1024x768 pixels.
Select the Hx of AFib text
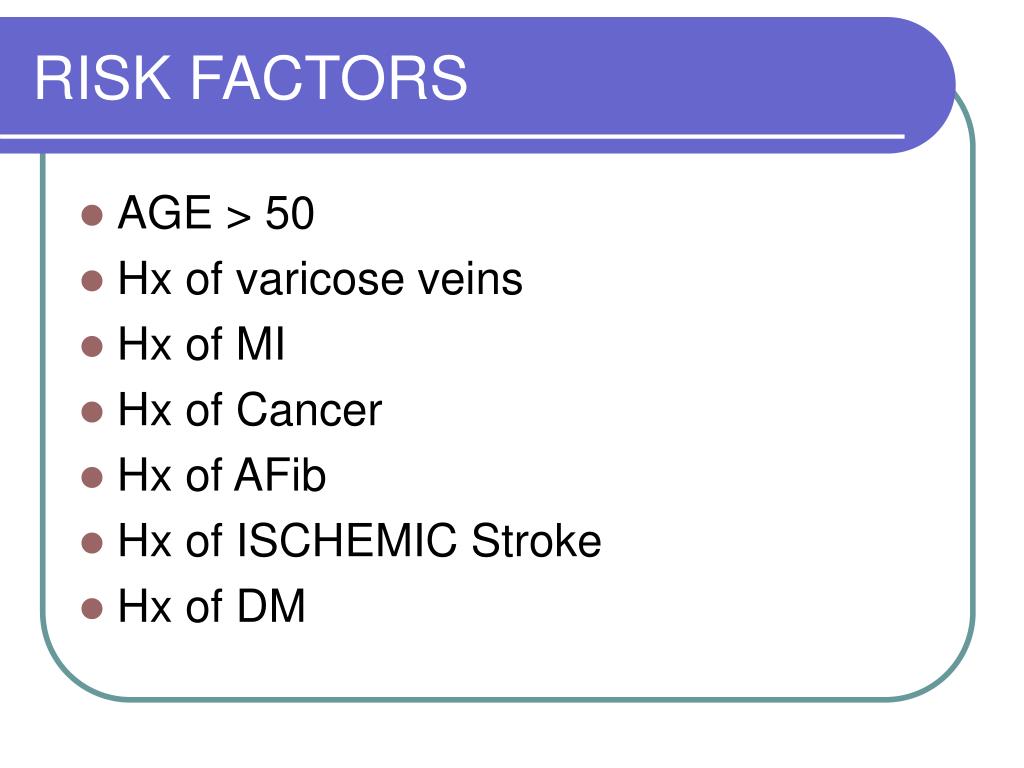[x=221, y=475]
